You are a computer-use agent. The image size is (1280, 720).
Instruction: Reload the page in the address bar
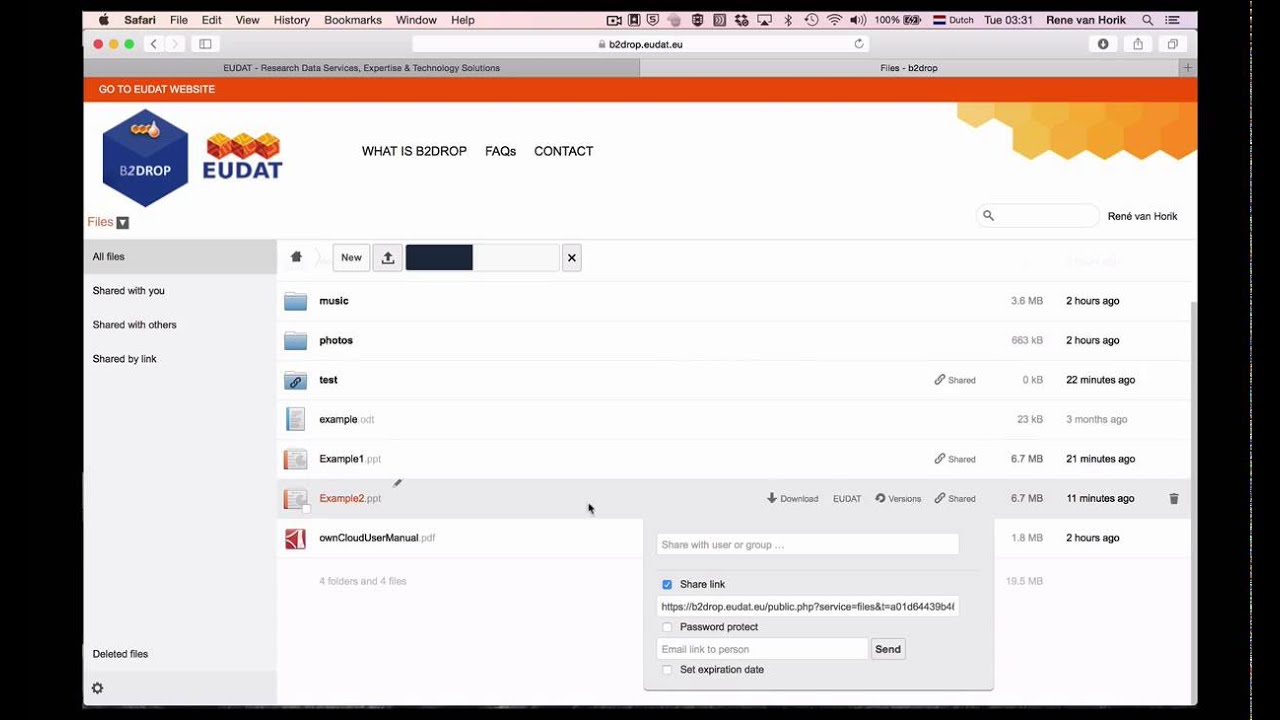[858, 44]
